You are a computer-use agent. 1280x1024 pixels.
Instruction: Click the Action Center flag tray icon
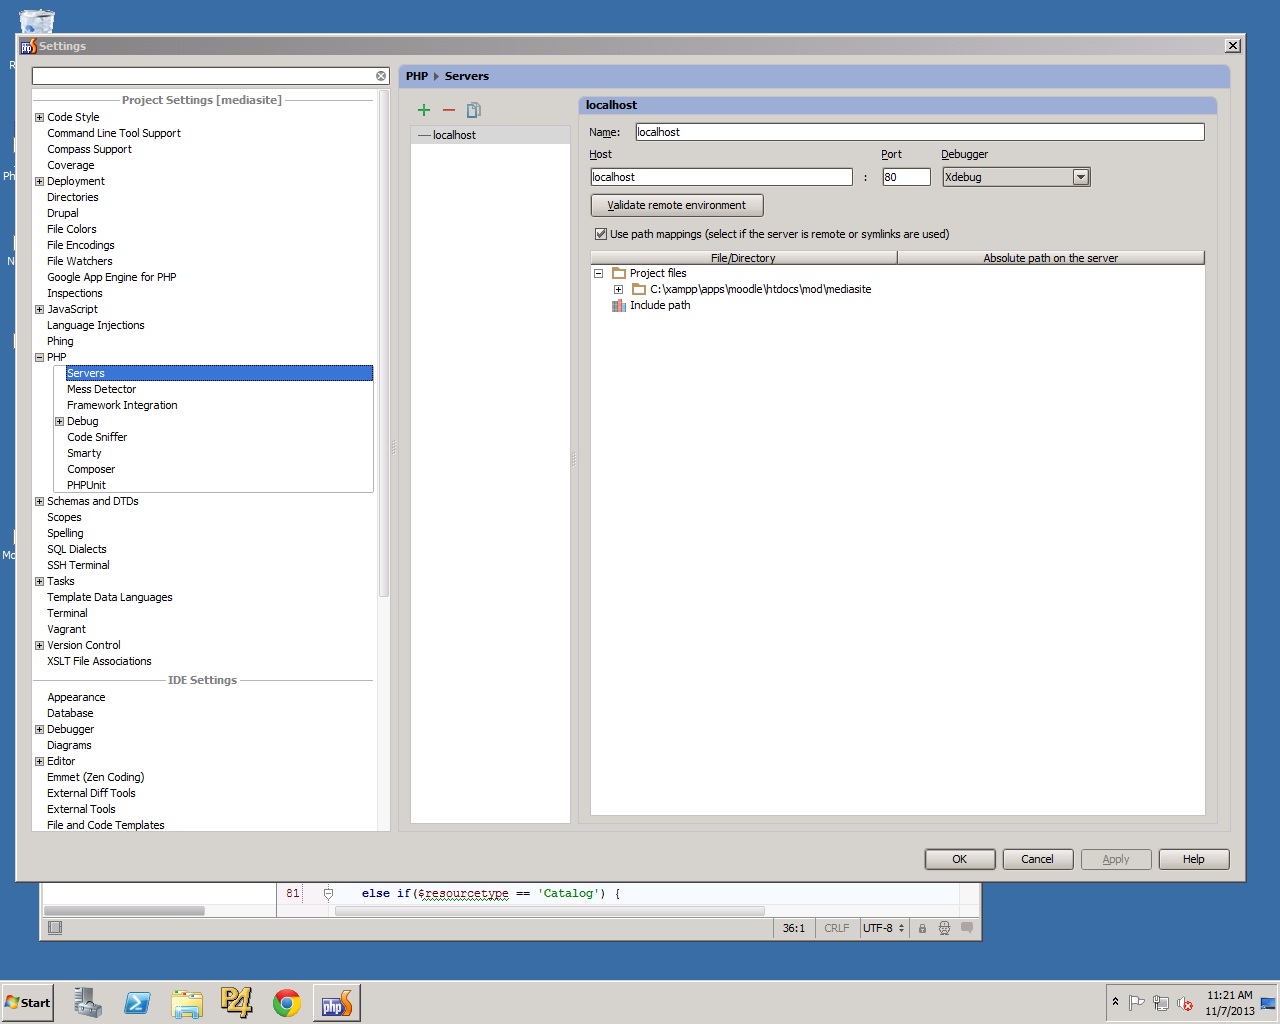[1136, 1003]
